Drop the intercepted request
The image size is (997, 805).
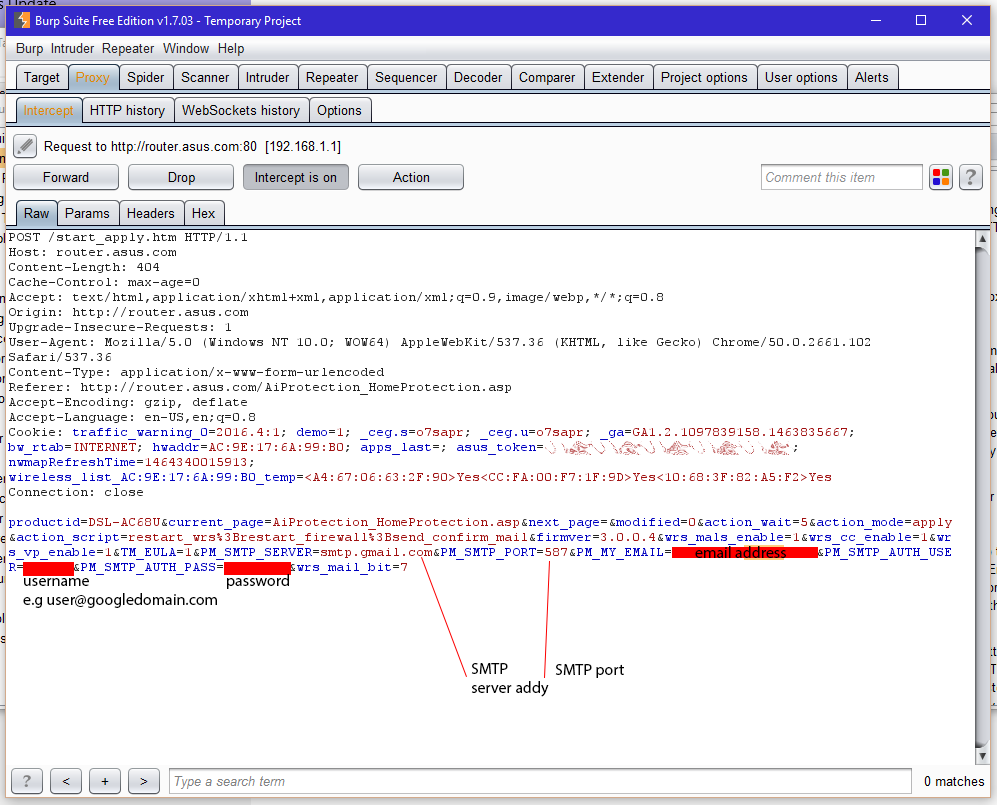pyautogui.click(x=181, y=177)
